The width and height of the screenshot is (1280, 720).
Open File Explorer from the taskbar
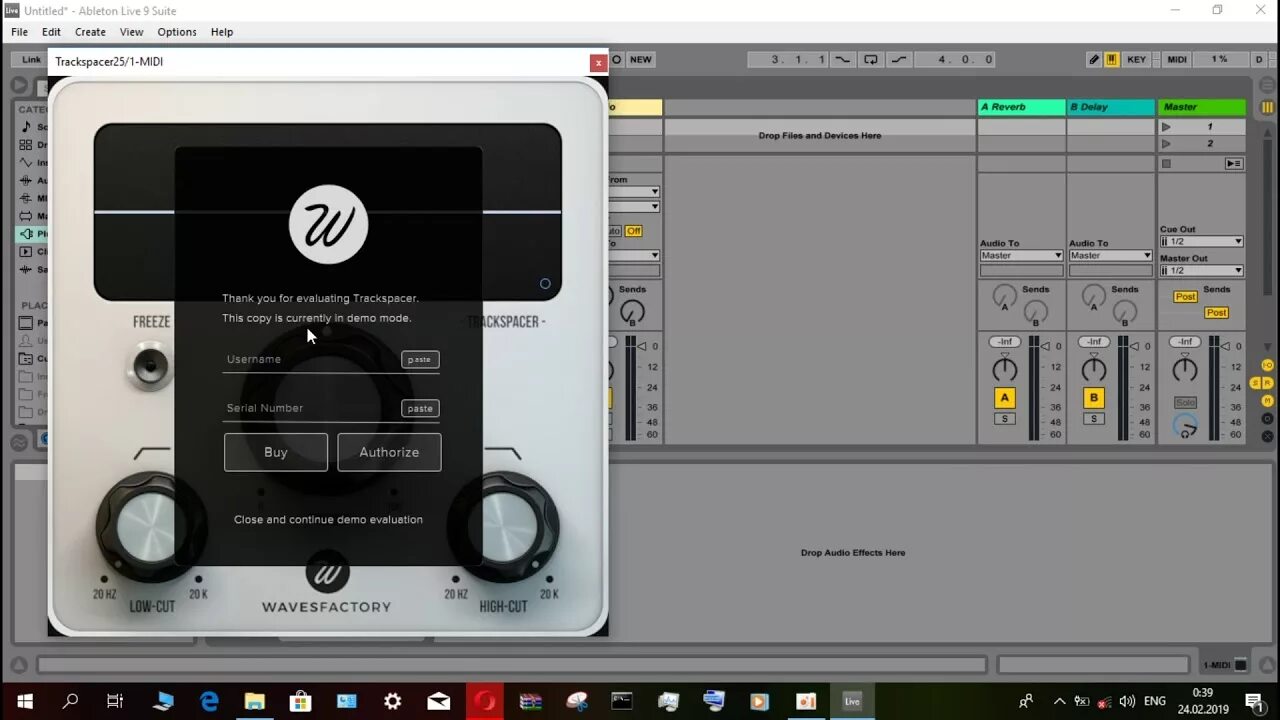(254, 701)
